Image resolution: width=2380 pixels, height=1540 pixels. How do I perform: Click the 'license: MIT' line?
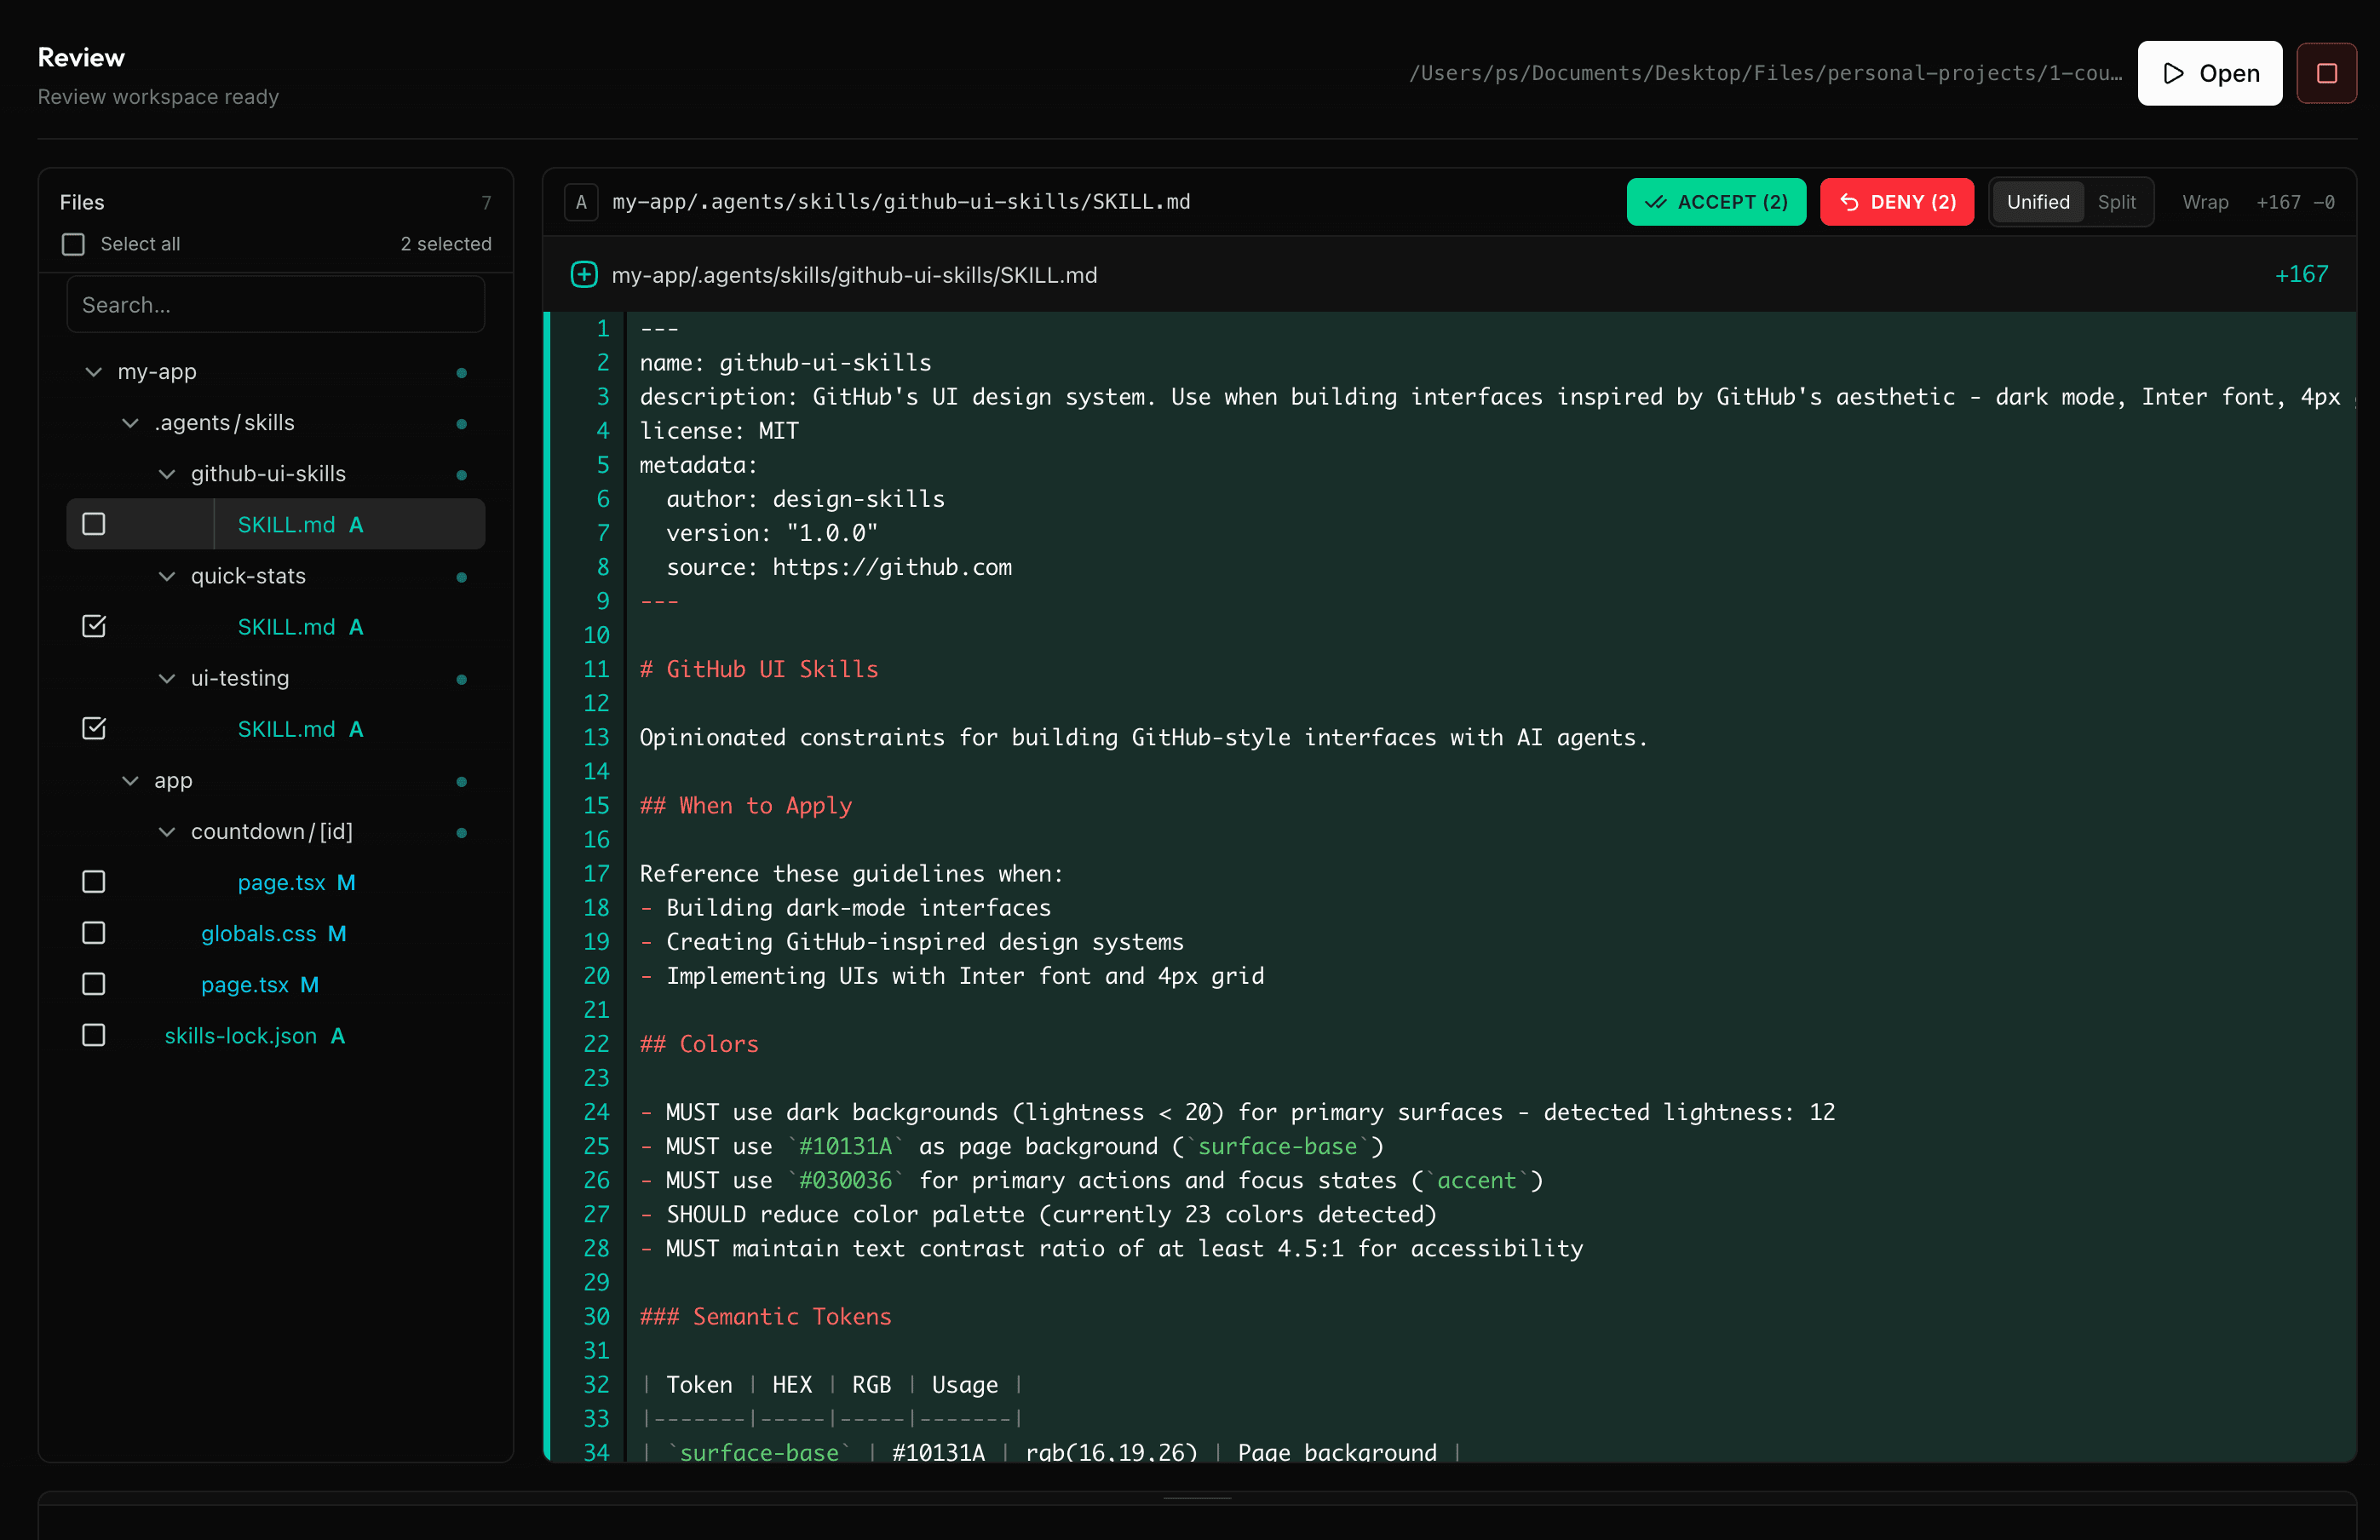pyautogui.click(x=719, y=431)
